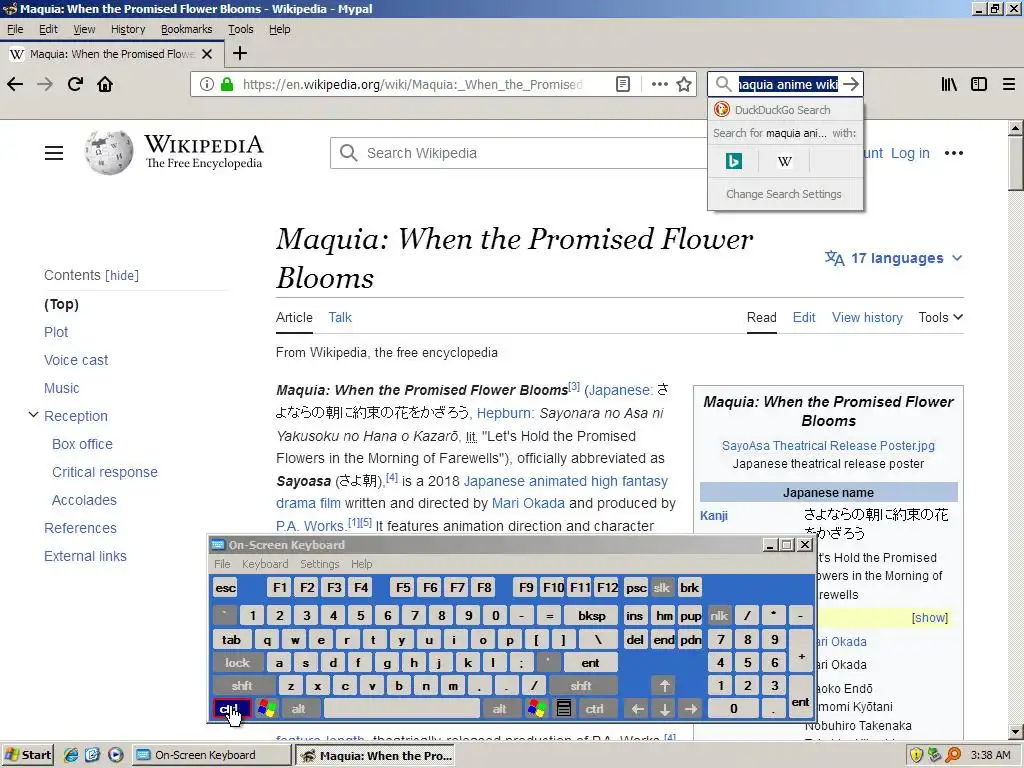Open the Edit tab of the article
Screen dimensions: 1024x768
[803, 317]
